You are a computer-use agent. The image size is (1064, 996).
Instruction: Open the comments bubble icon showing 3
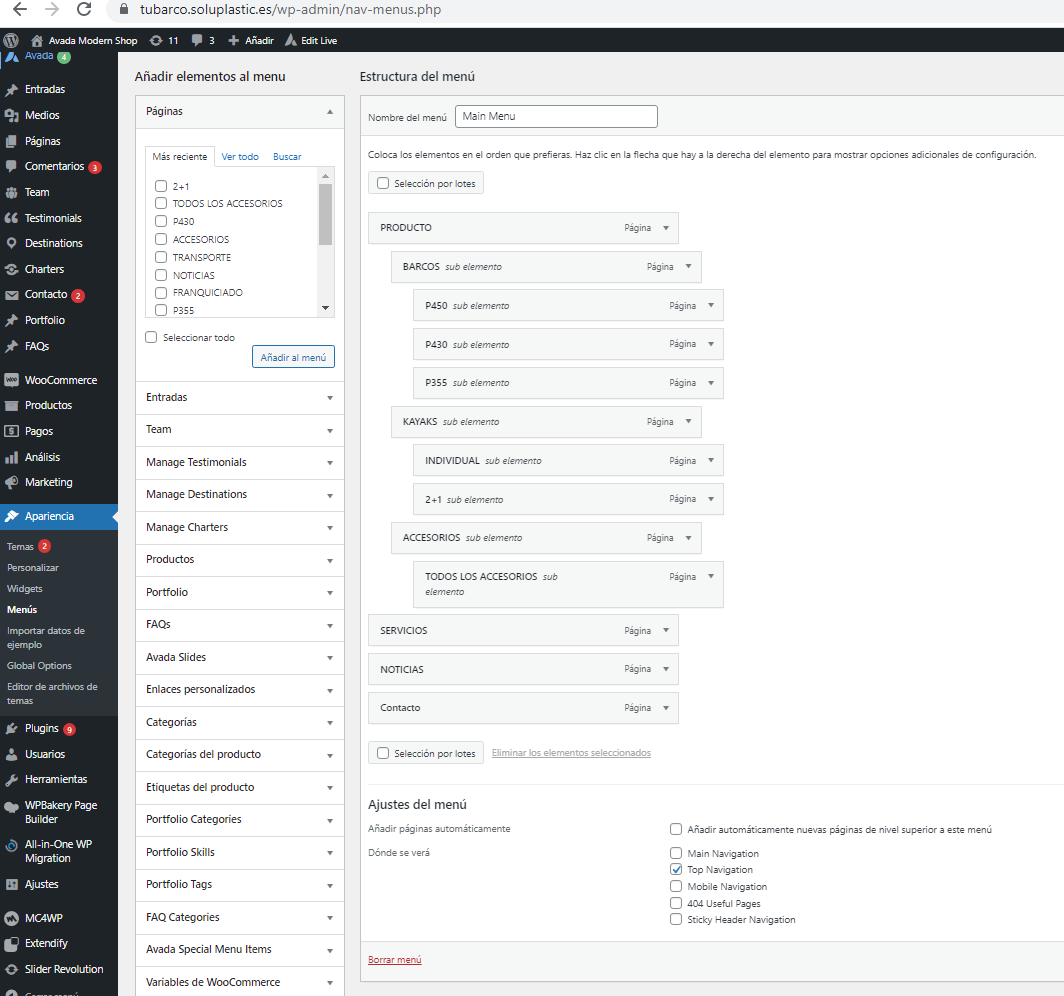pos(197,41)
